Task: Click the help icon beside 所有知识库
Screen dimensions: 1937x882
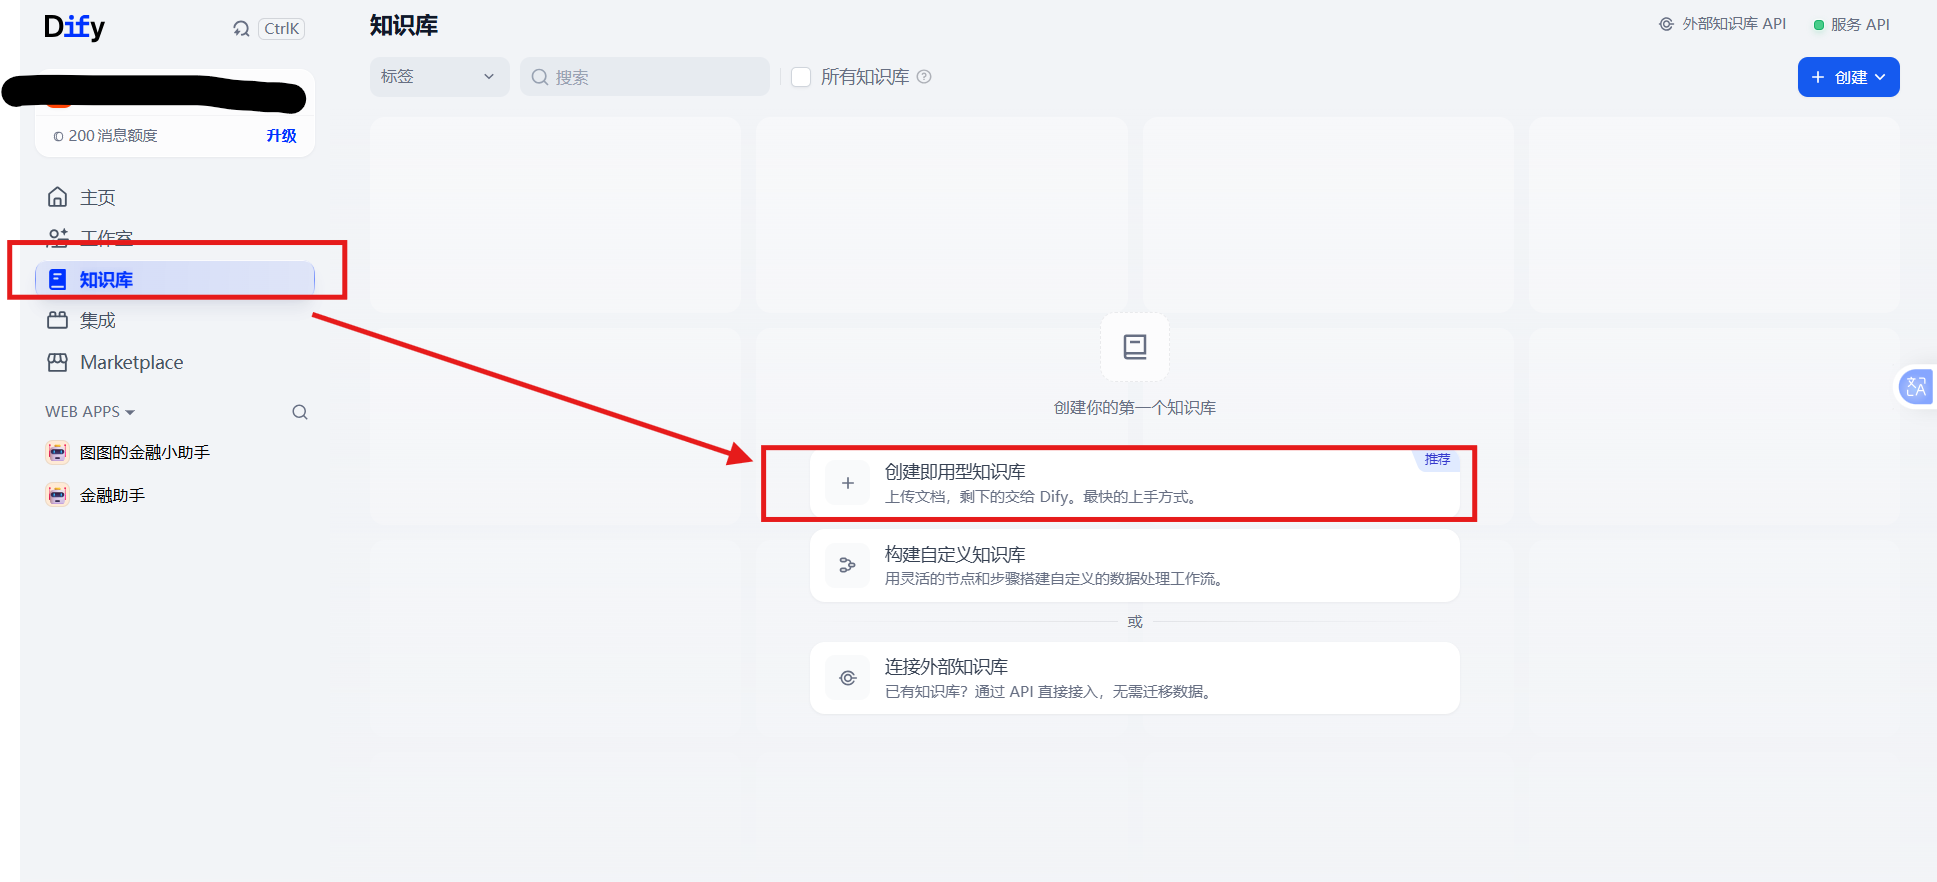Action: click(924, 77)
